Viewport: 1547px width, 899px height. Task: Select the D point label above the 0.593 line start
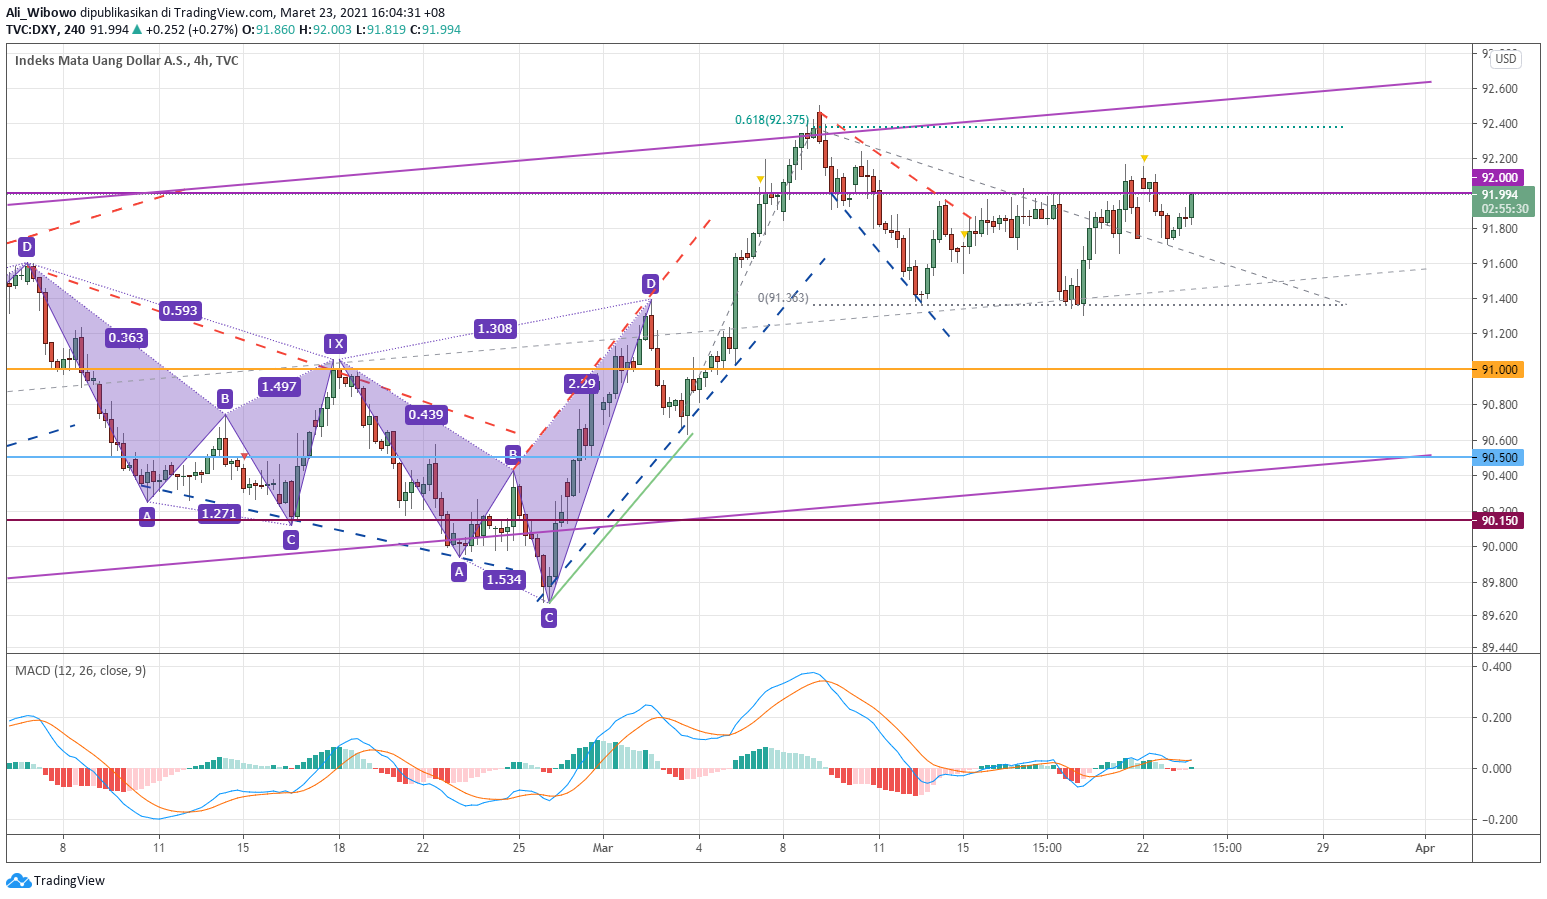pyautogui.click(x=26, y=246)
